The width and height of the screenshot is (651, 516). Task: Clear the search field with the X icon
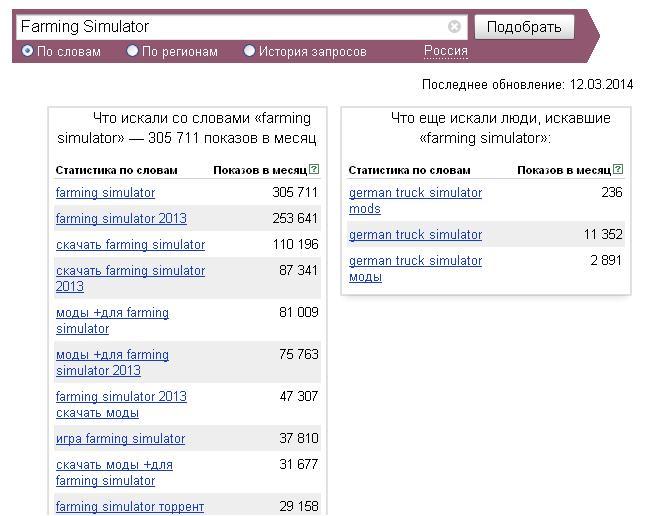coord(454,27)
